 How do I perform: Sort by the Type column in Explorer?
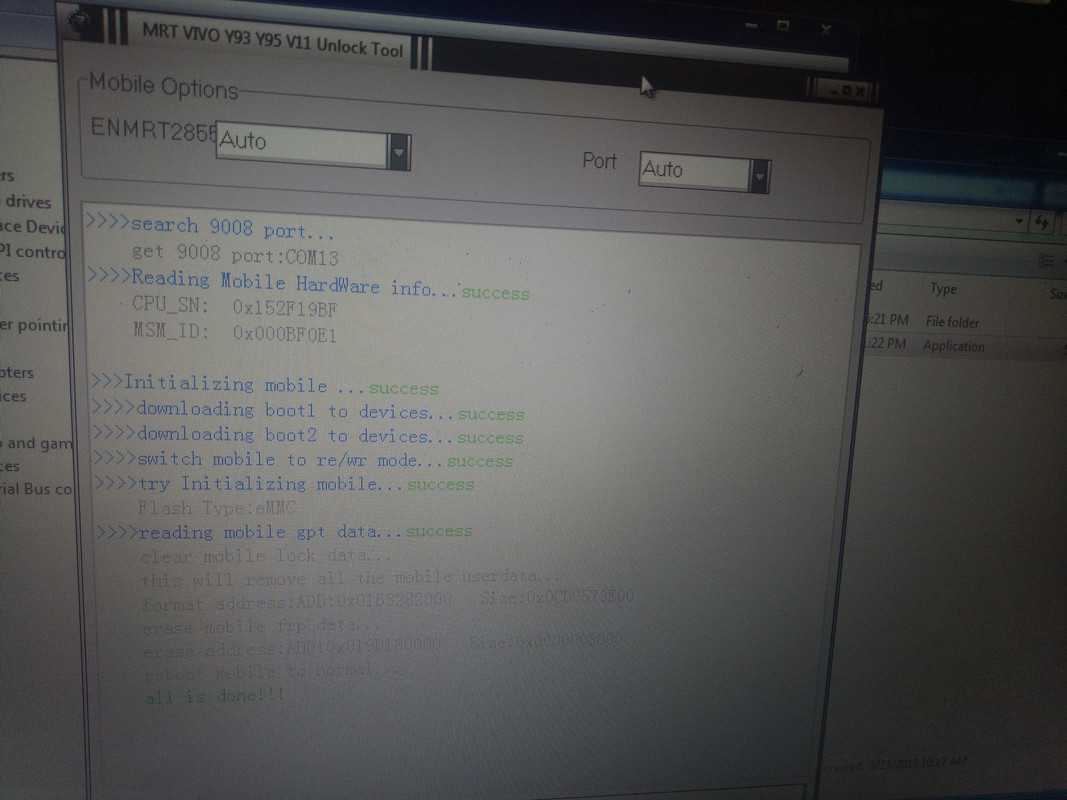click(x=943, y=288)
